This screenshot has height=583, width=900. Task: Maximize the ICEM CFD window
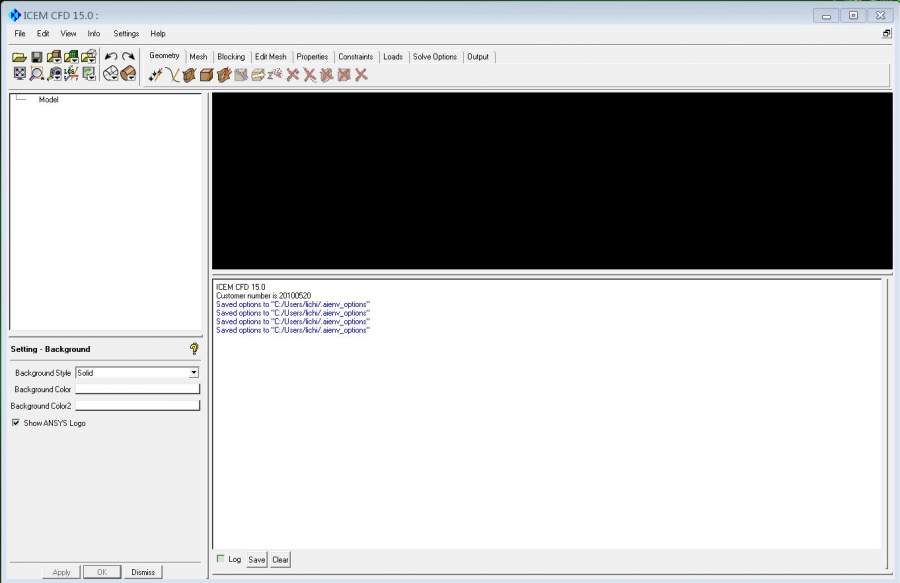tap(854, 15)
